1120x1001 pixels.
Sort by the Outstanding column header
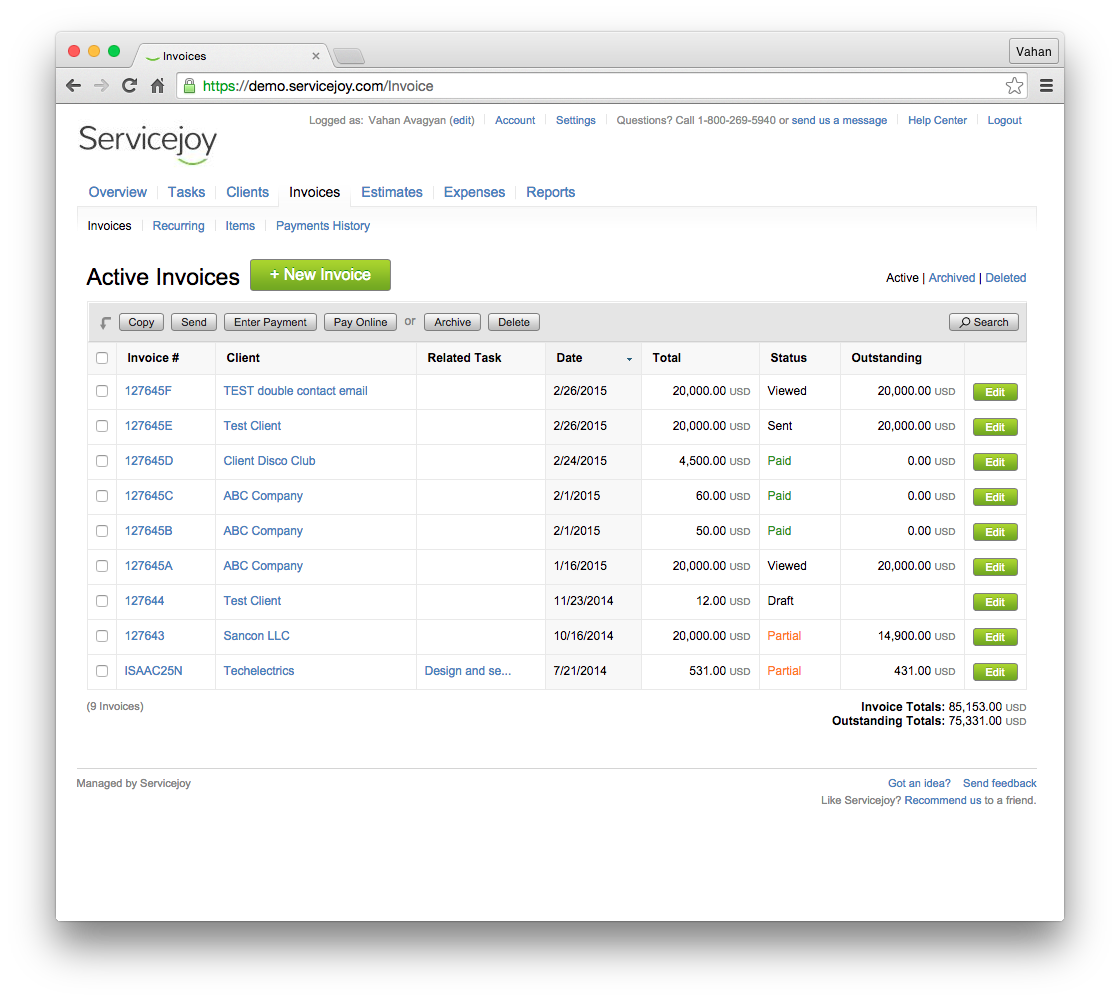[x=886, y=358]
